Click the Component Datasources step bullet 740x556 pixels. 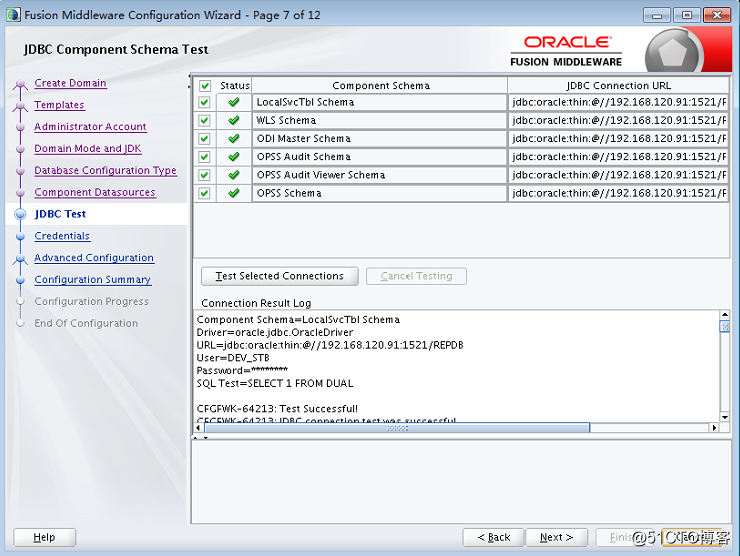[20, 193]
